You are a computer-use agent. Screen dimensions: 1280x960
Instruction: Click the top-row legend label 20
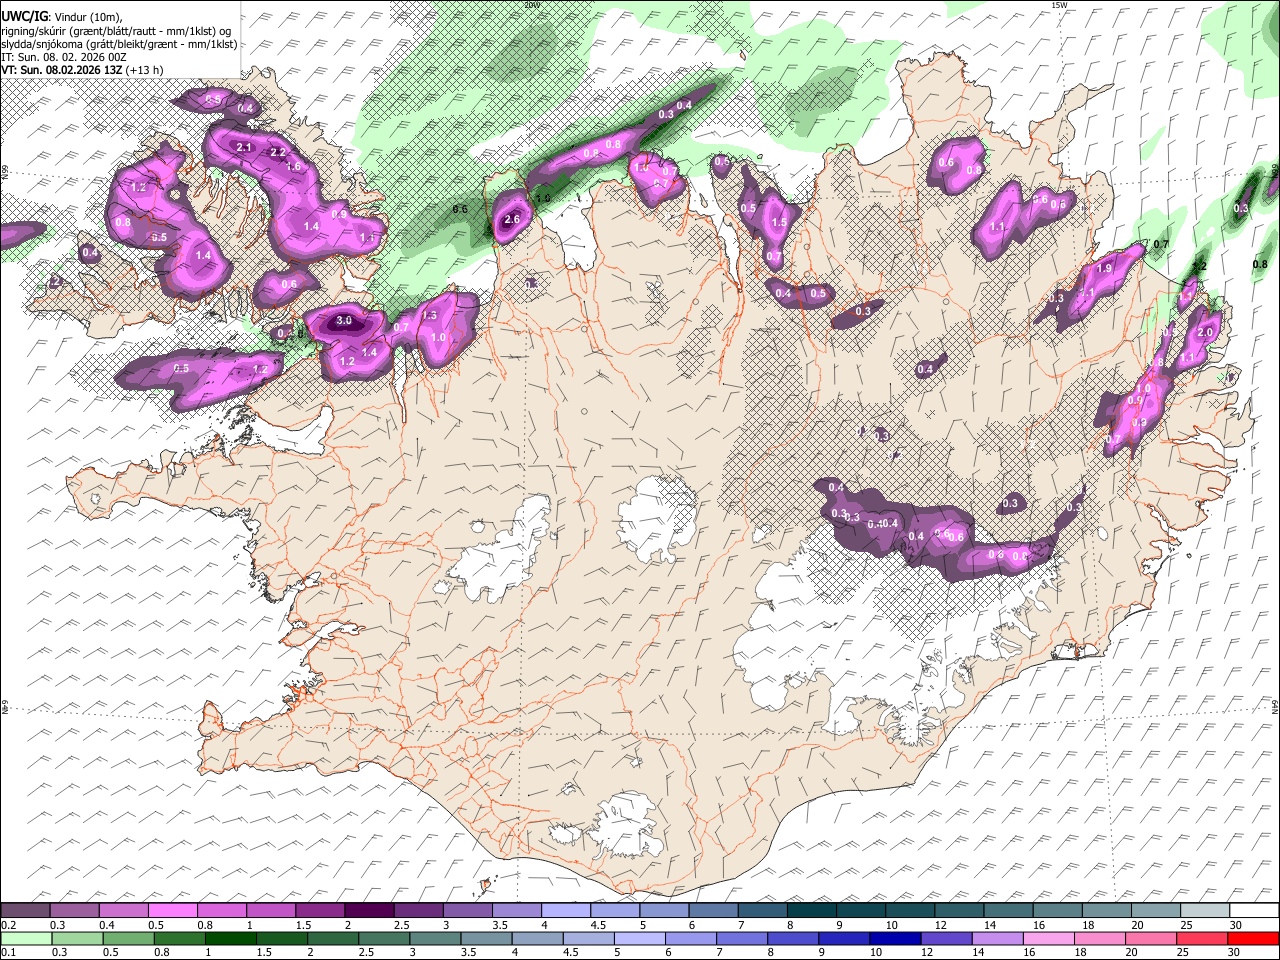click(1137, 925)
